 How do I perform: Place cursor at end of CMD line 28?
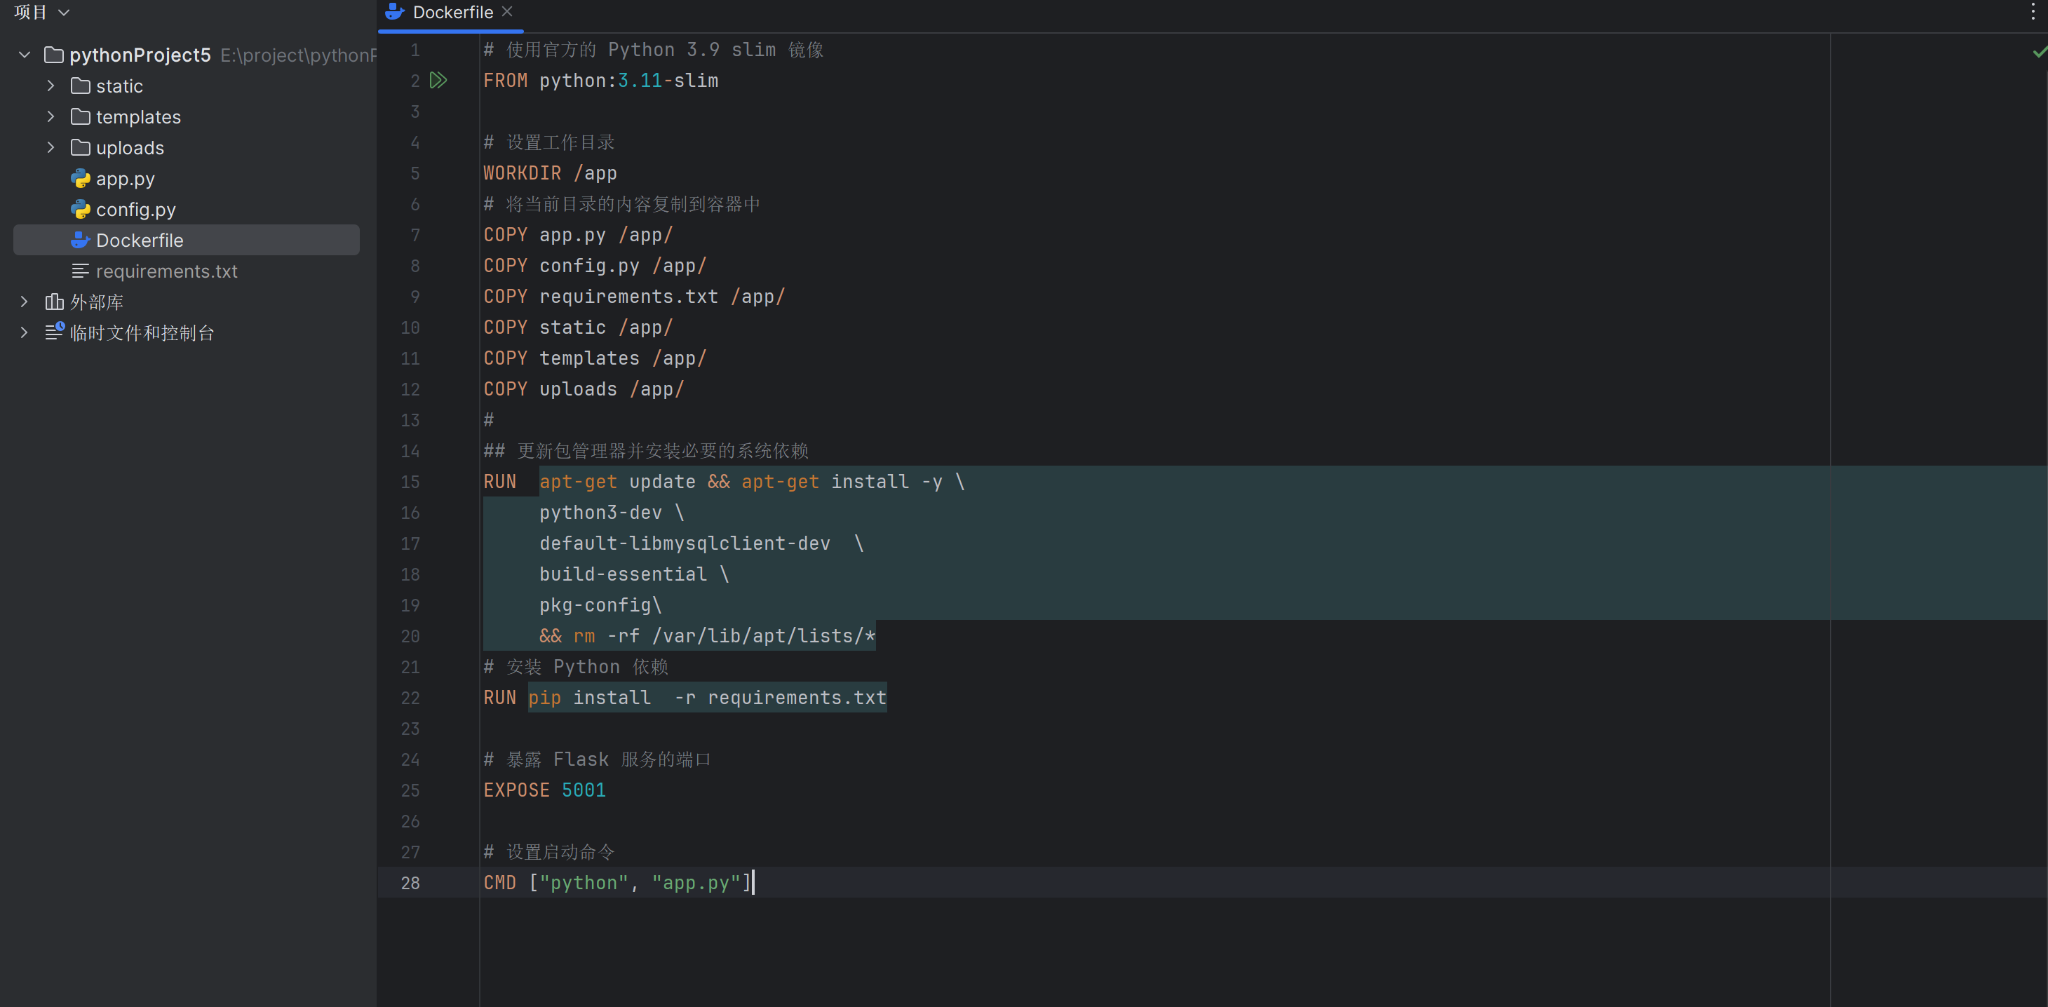(x=755, y=882)
